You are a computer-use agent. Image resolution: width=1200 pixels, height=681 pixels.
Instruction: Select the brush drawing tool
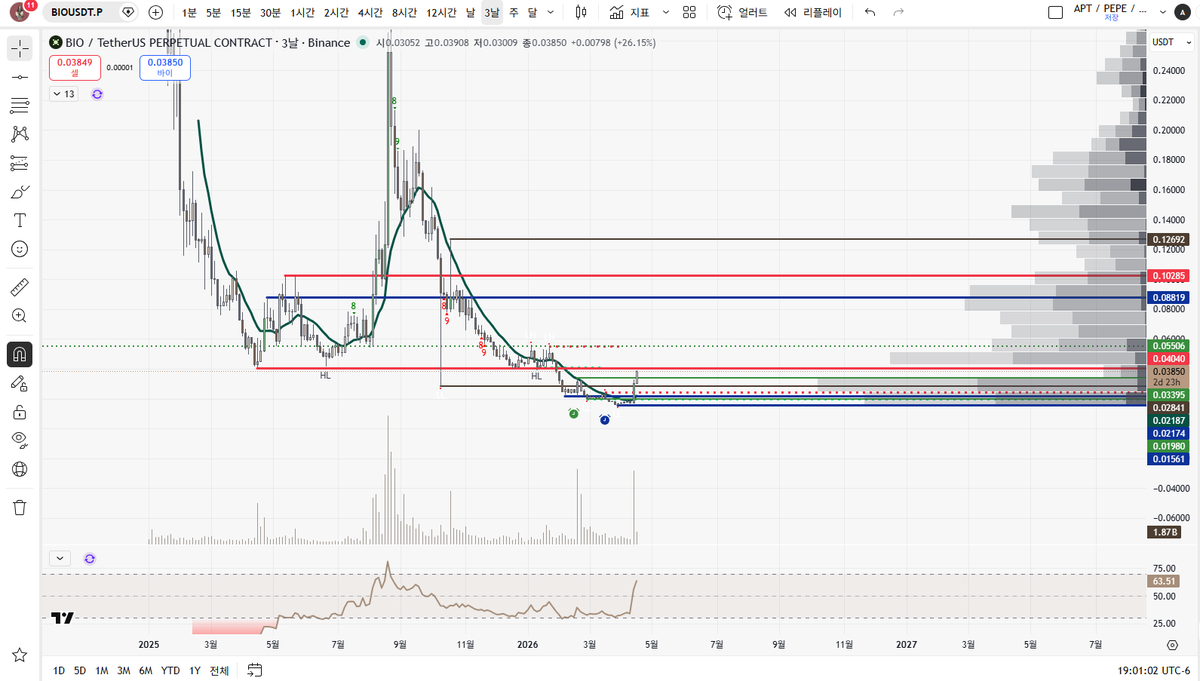19,191
